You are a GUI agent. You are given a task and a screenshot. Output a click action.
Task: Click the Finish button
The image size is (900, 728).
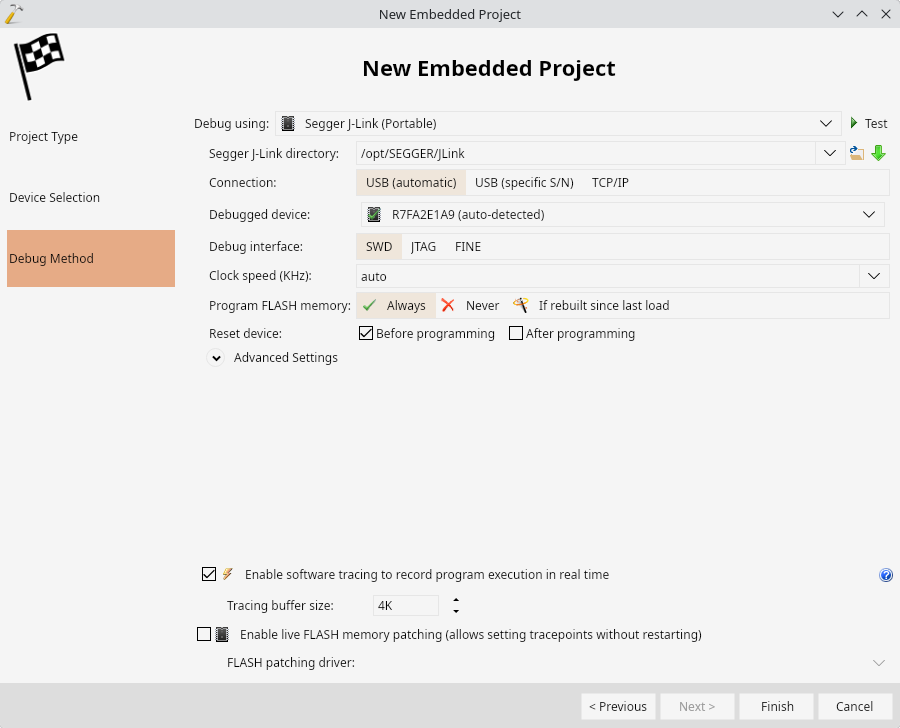(x=777, y=706)
